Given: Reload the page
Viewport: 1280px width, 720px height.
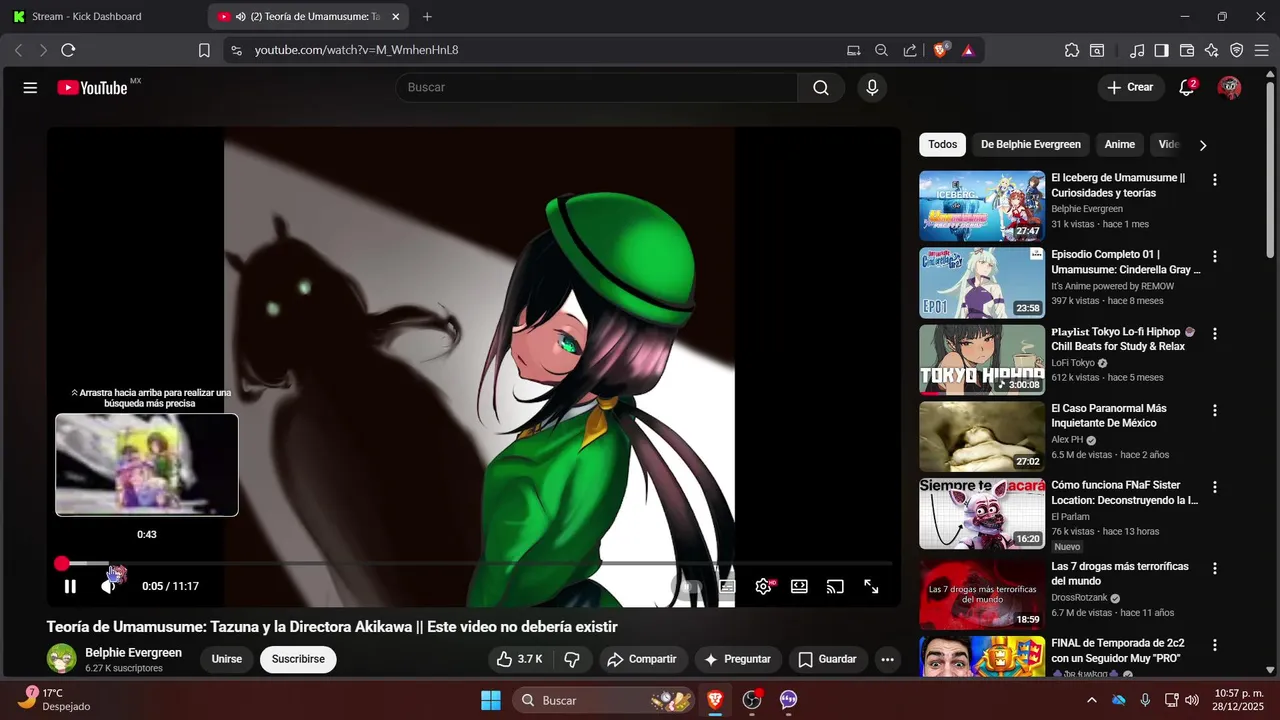Looking at the screenshot, I should coord(68,50).
